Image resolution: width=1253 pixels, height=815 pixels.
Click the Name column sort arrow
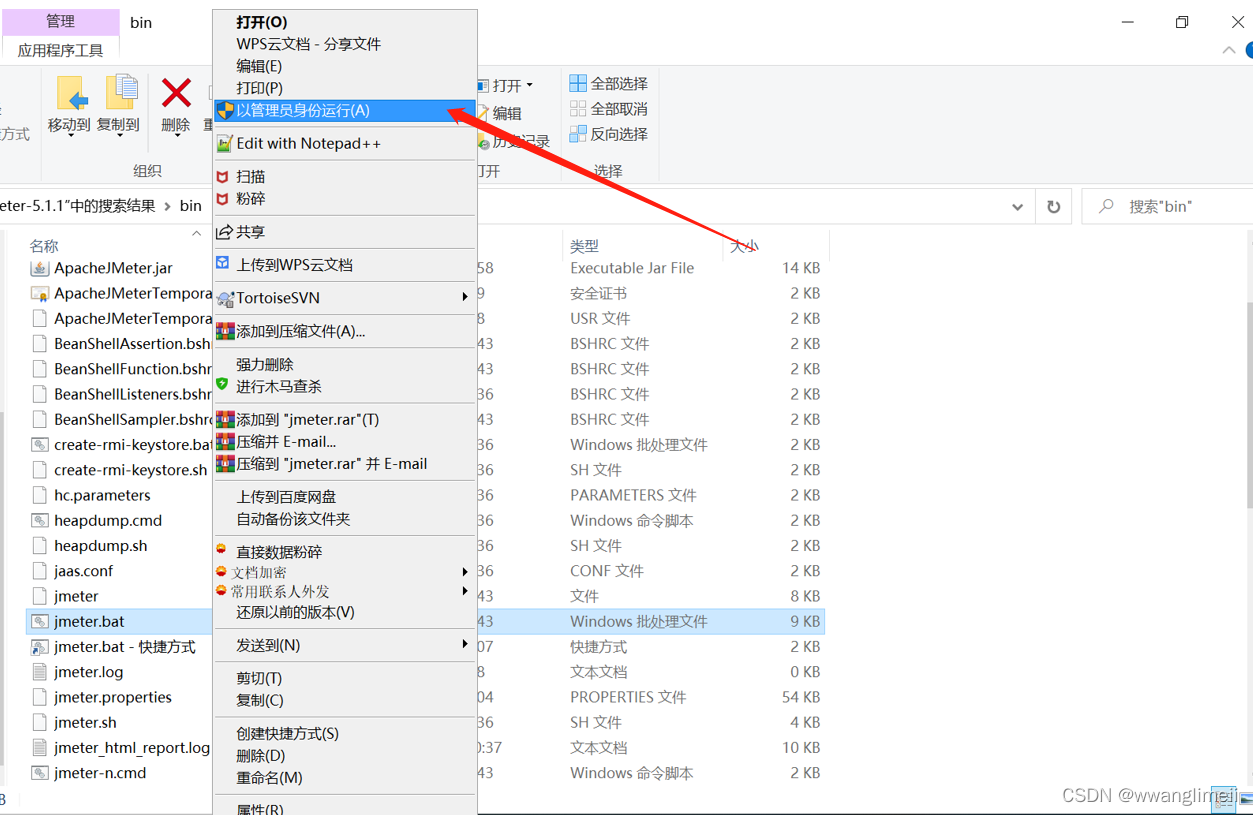coord(196,233)
